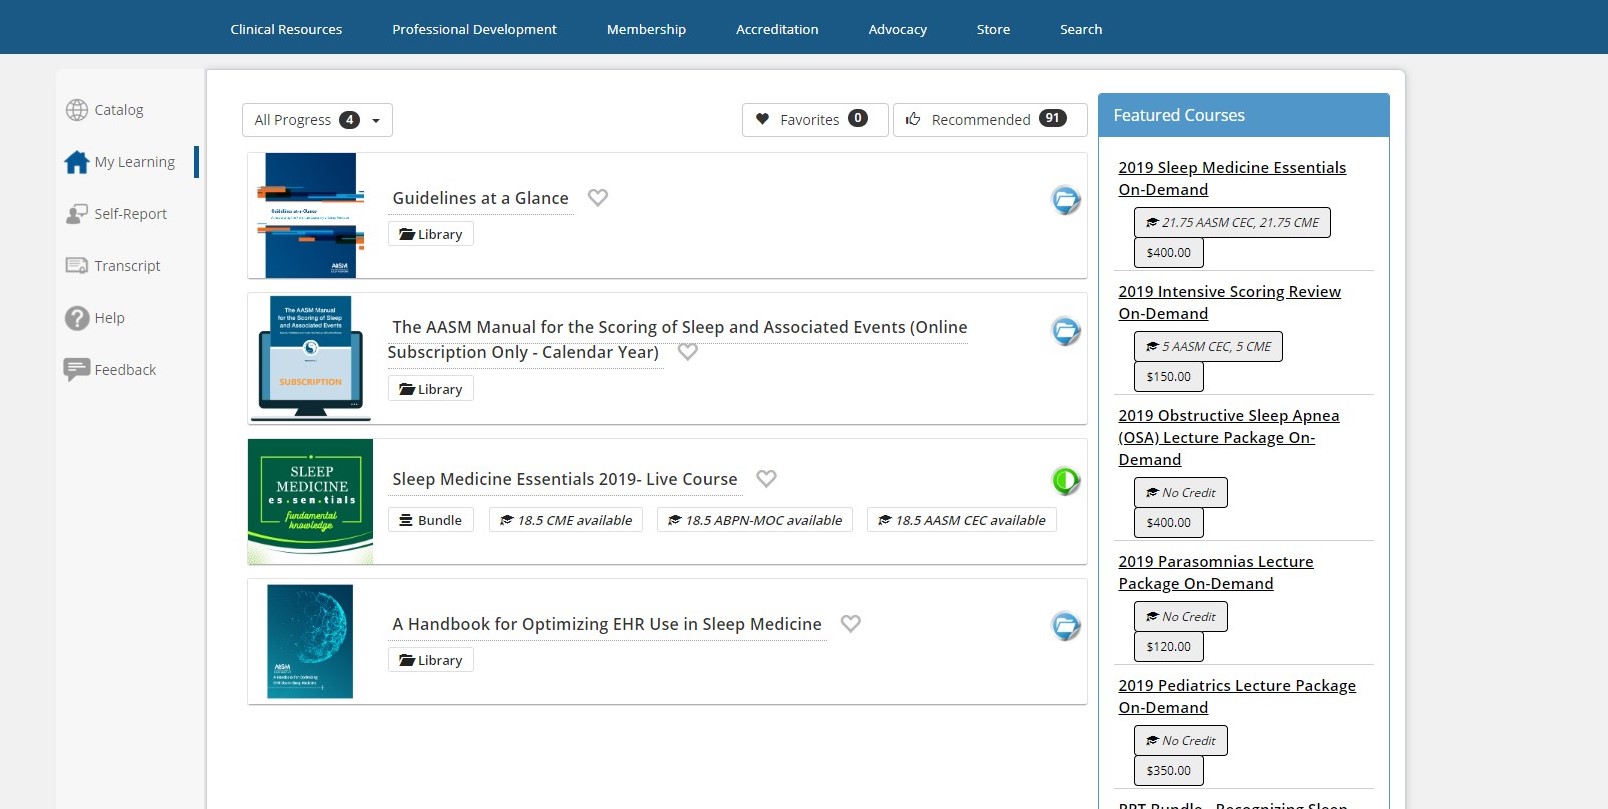Open folder status icon for AASM Manual subscription
The height and width of the screenshot is (809, 1608).
click(1066, 331)
